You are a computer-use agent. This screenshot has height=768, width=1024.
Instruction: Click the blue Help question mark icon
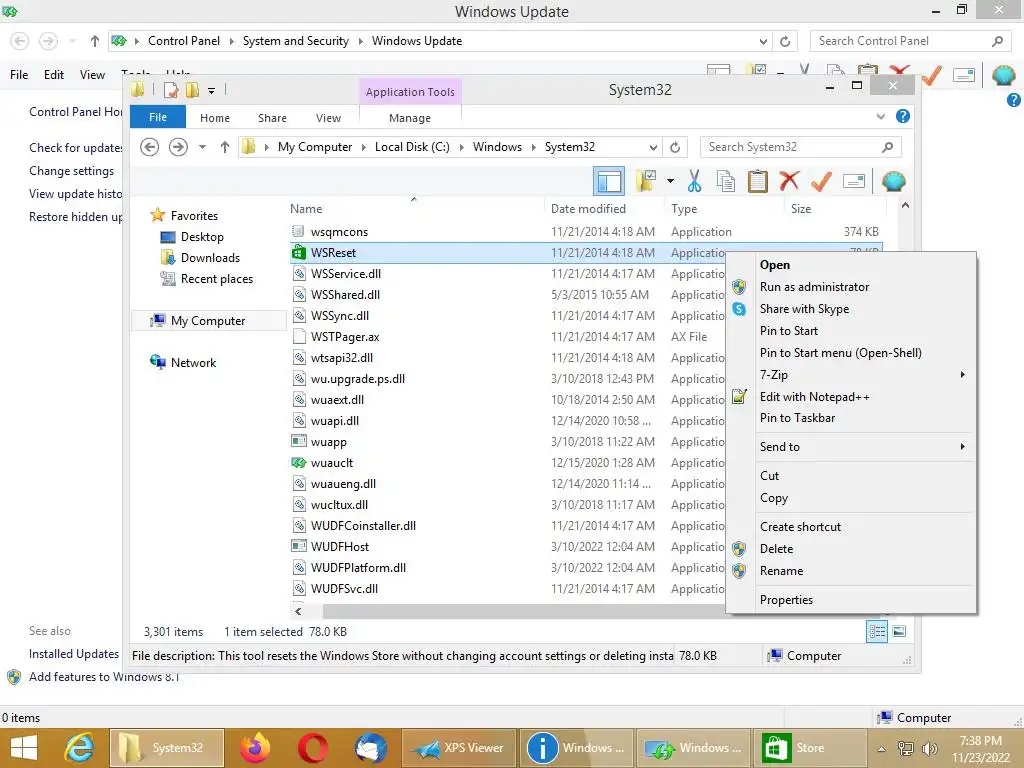coord(903,116)
